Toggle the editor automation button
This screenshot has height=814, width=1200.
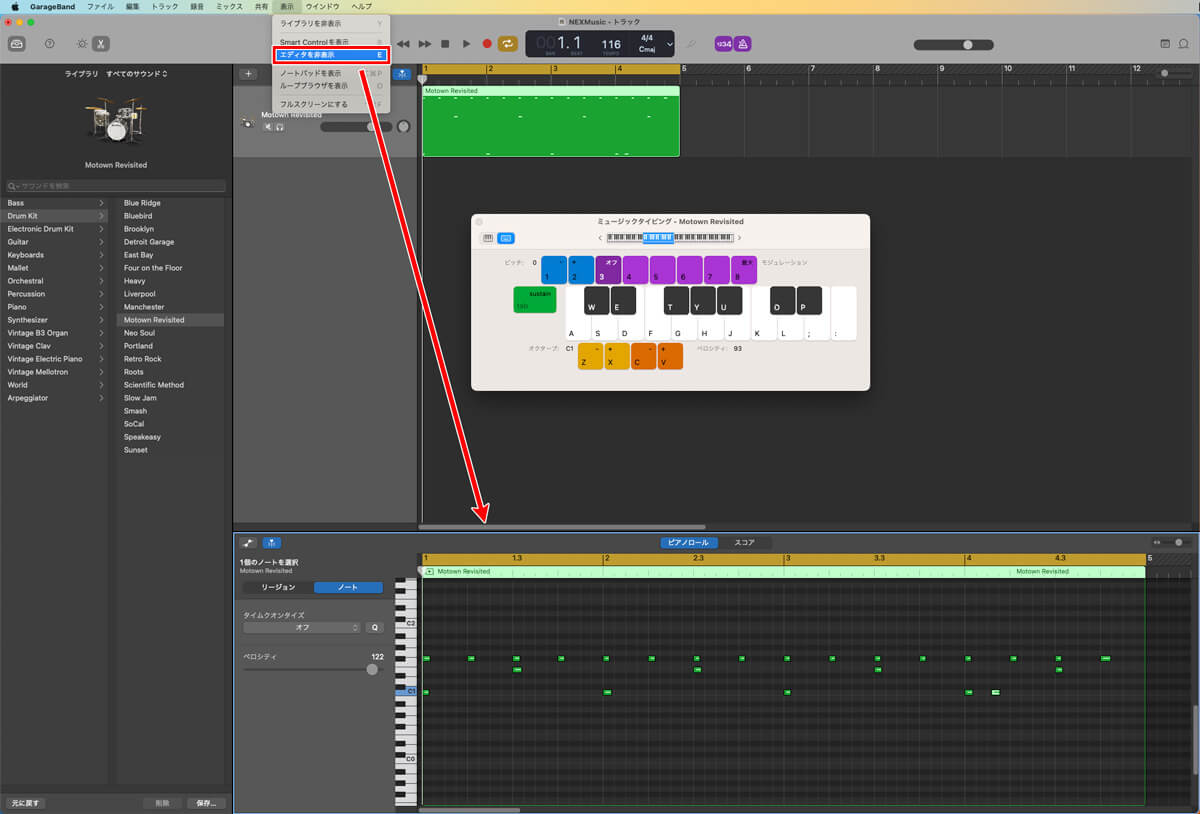pyautogui.click(x=249, y=543)
